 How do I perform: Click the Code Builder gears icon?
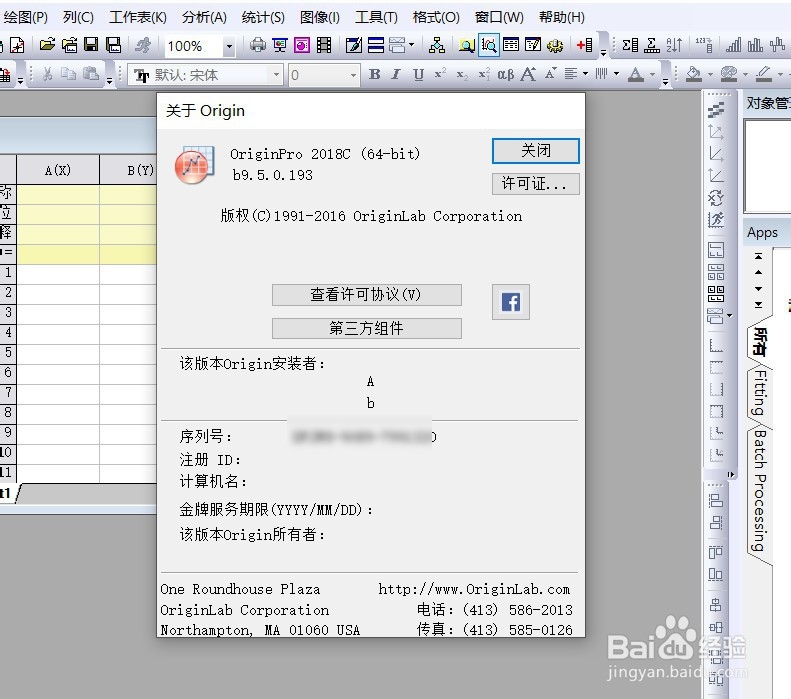click(555, 45)
